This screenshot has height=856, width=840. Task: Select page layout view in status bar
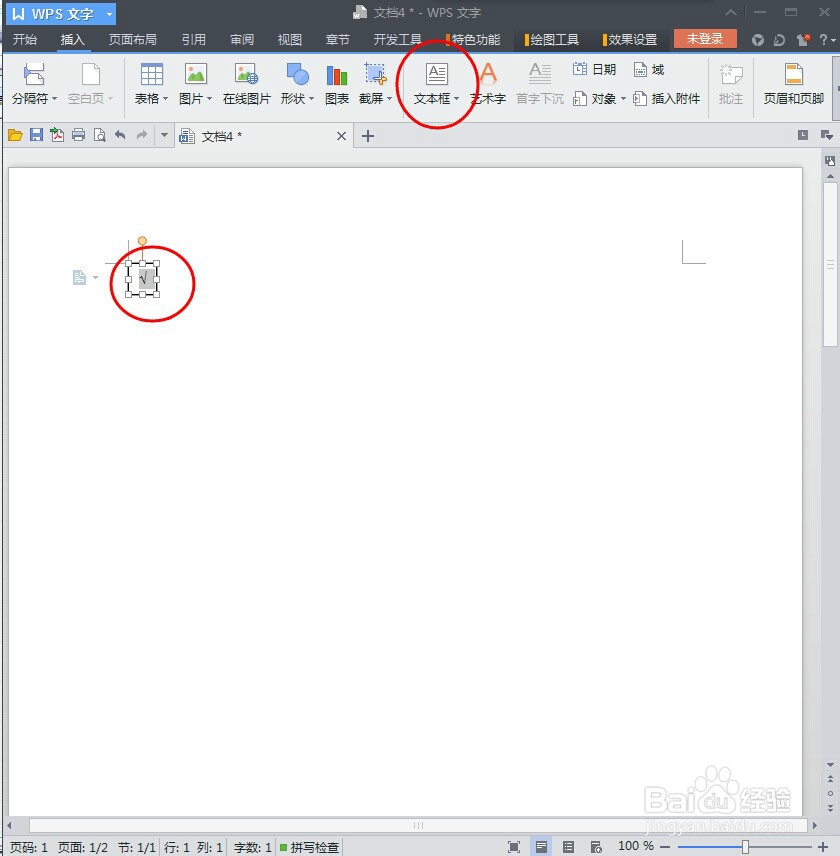point(541,847)
